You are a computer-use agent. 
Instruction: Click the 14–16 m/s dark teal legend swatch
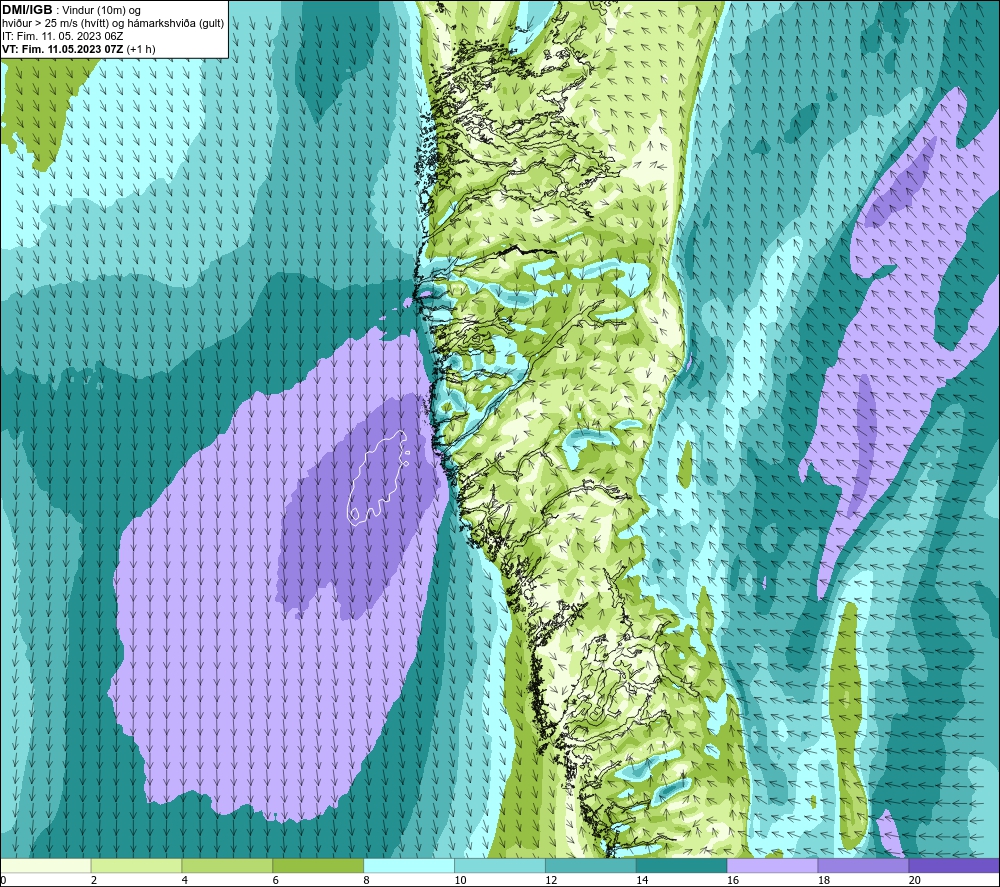(682, 866)
